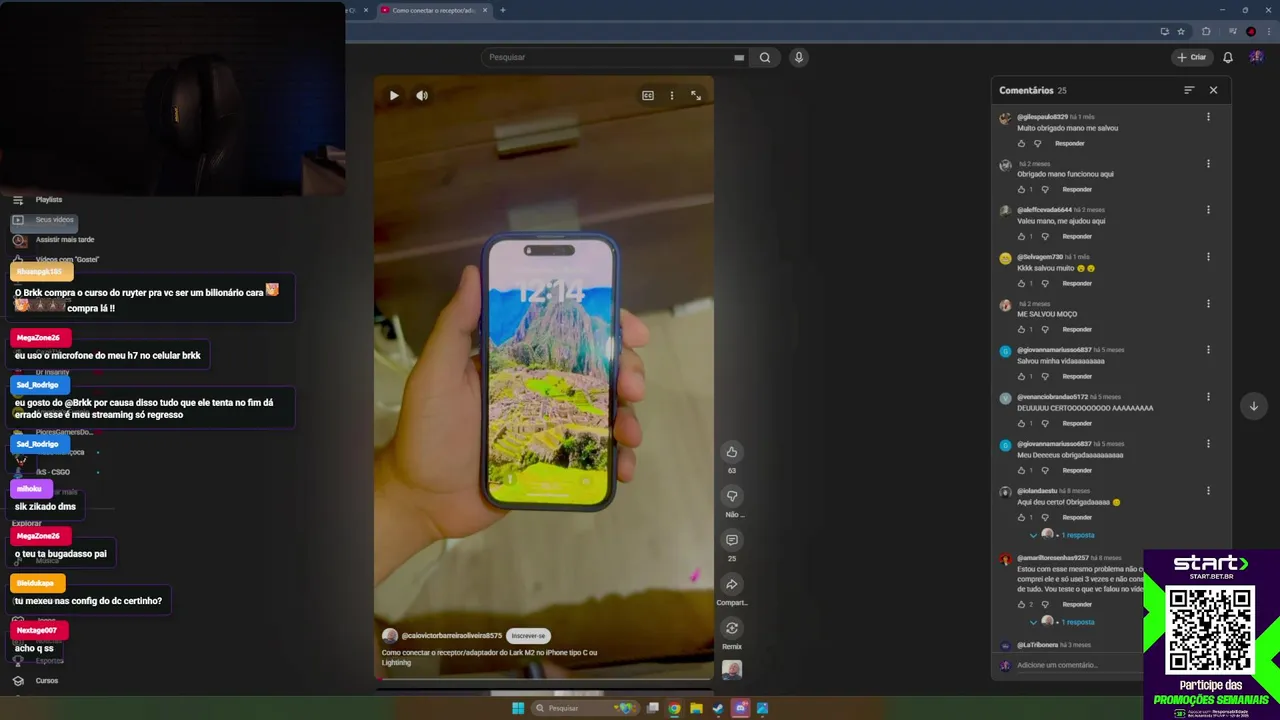Enter fullscreen mode on the Short

click(696, 96)
